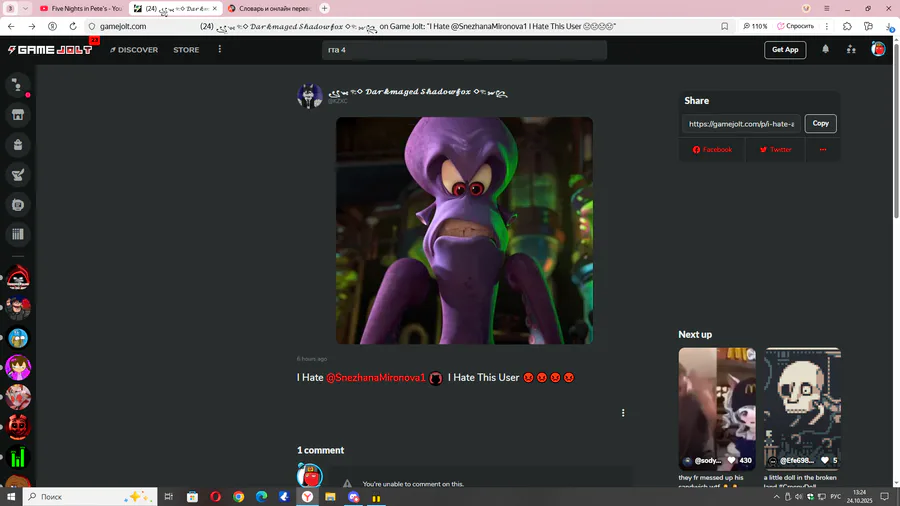Open the backpack sidebar icon
The image size is (900, 506).
pyautogui.click(x=18, y=145)
